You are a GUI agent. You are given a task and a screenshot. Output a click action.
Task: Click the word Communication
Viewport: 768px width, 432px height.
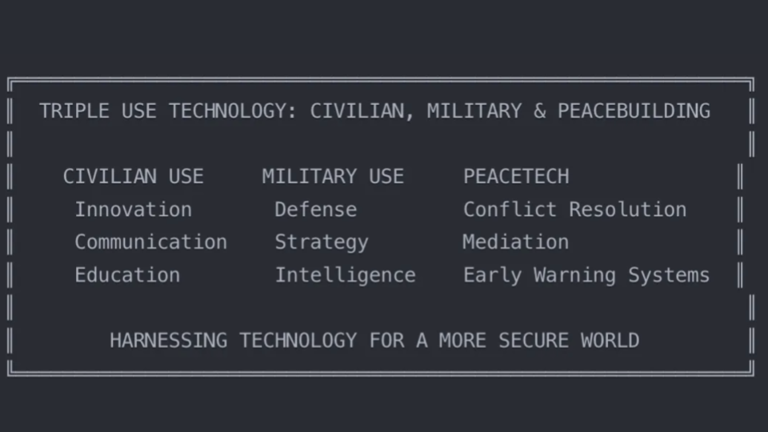pos(151,242)
